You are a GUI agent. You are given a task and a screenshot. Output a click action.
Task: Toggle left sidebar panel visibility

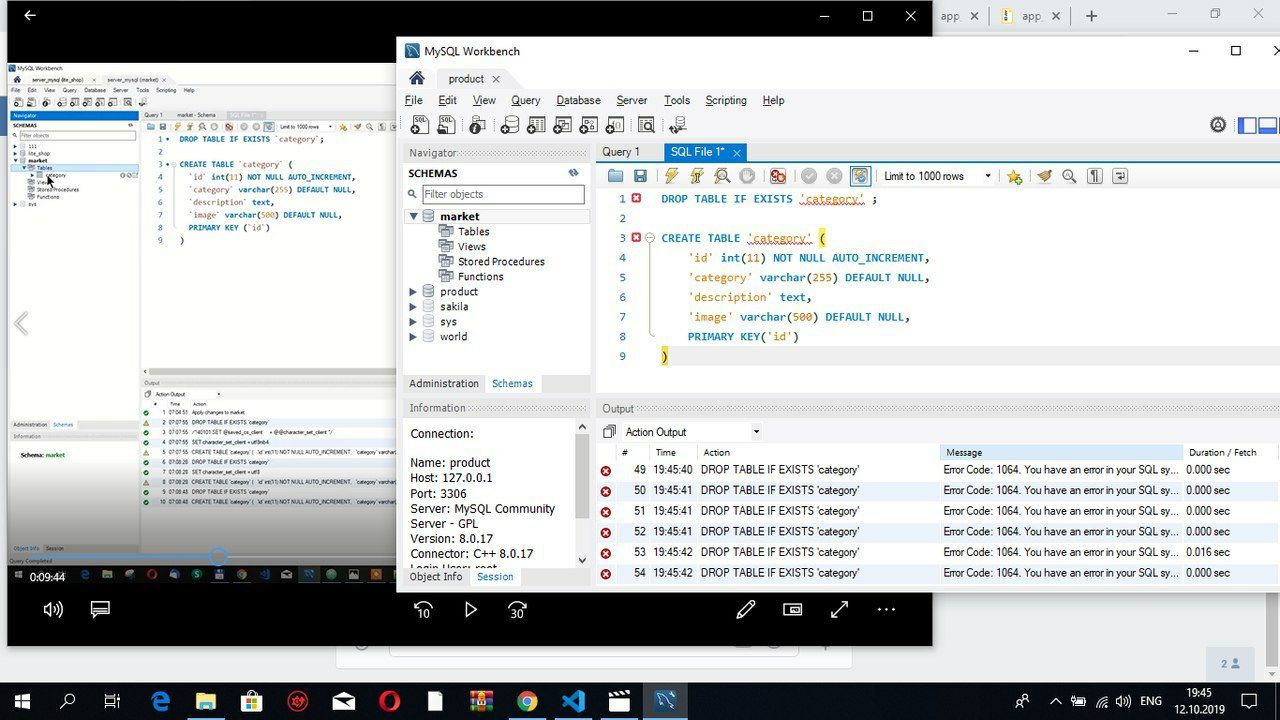pyautogui.click(x=1247, y=125)
